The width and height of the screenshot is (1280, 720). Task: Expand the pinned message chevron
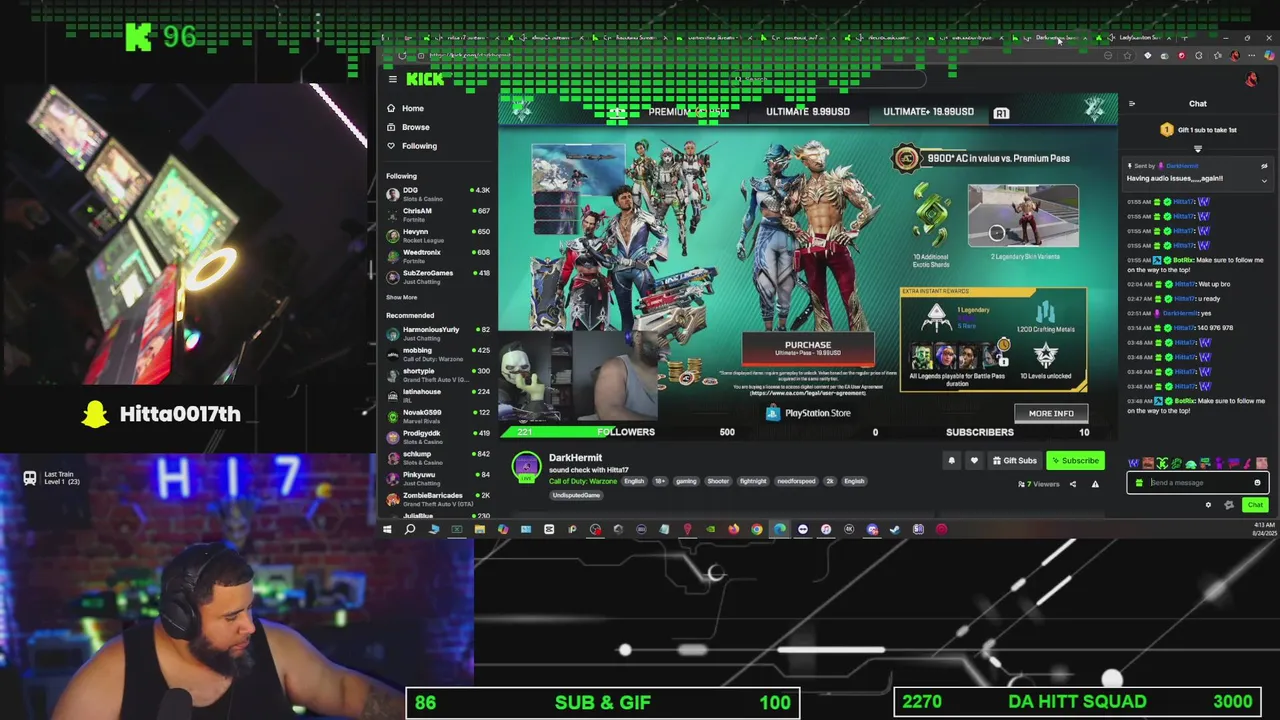[x=1264, y=181]
